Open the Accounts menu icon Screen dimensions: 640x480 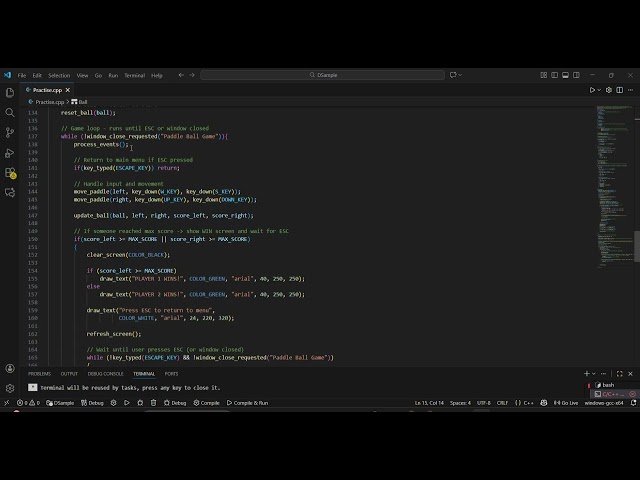10,369
